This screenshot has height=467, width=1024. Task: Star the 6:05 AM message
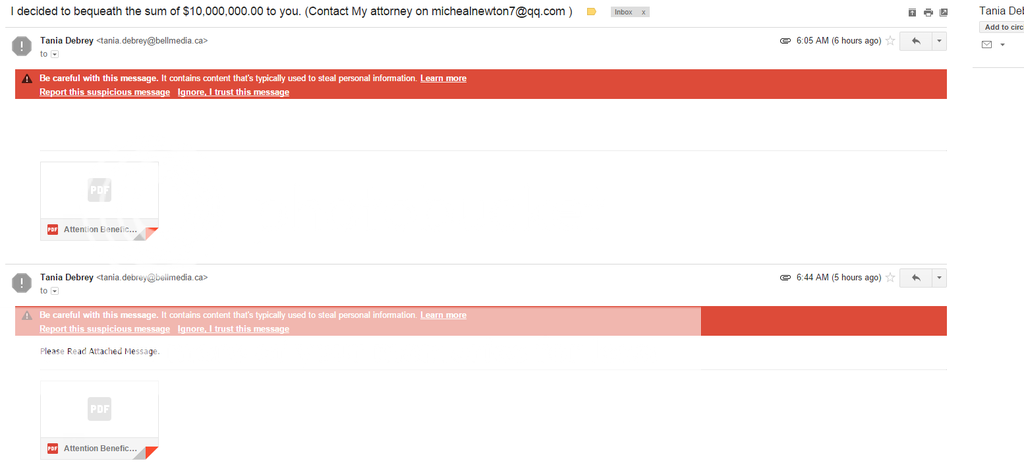pos(889,40)
